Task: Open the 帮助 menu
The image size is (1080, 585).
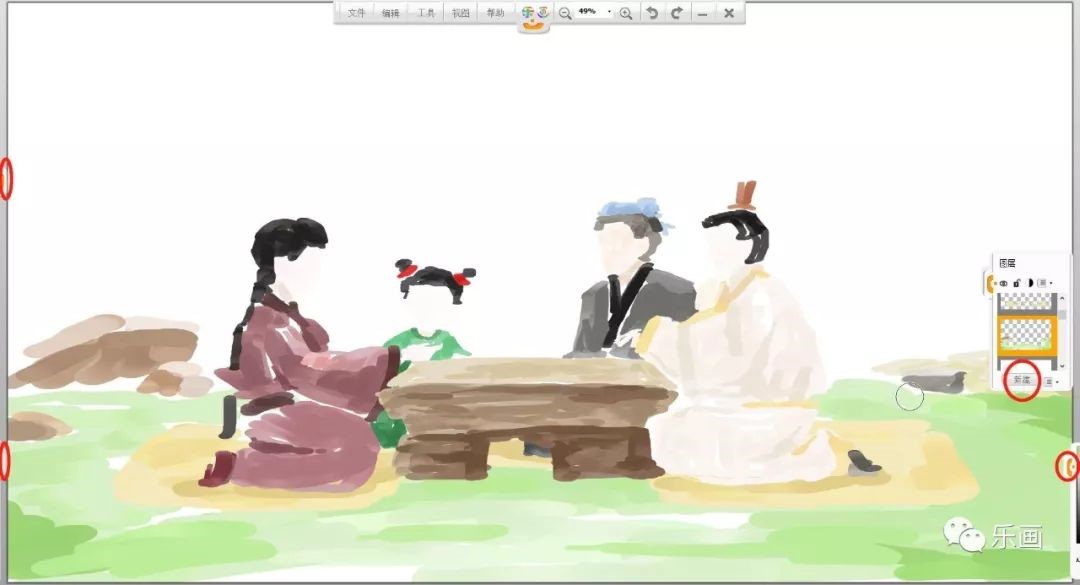Action: pos(495,13)
